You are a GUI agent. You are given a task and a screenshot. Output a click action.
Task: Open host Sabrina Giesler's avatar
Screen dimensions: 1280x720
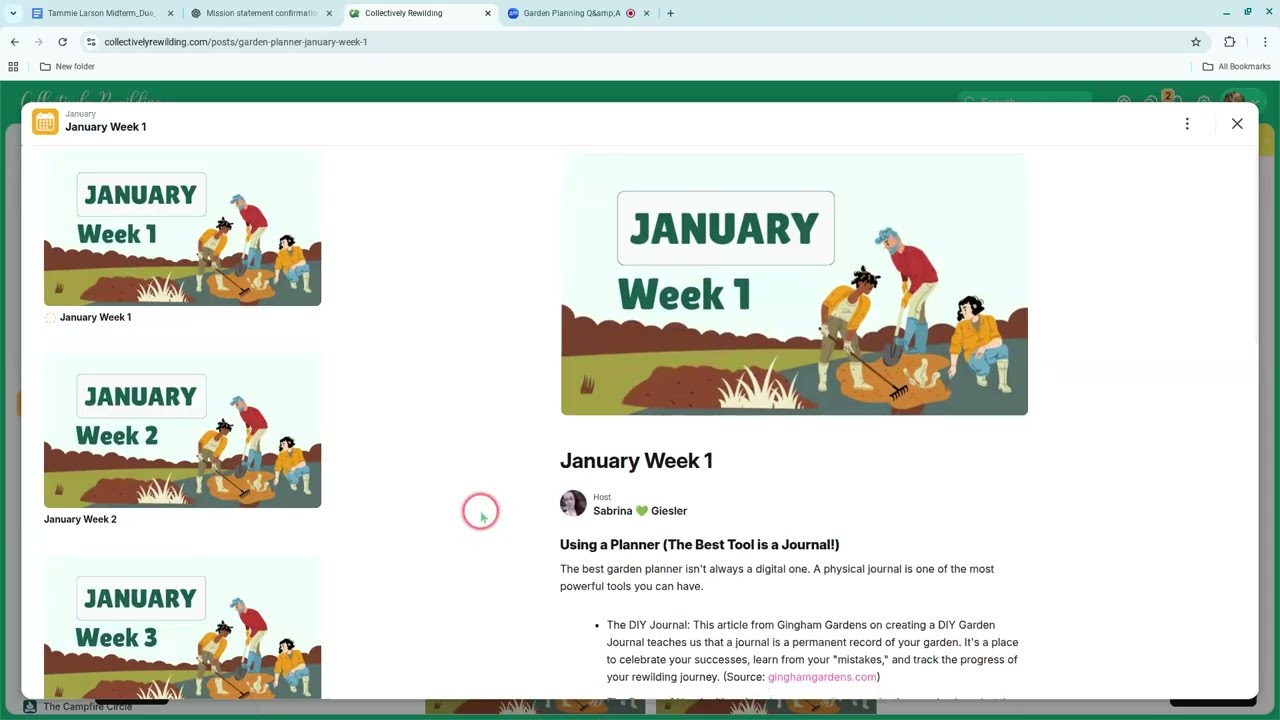[573, 503]
